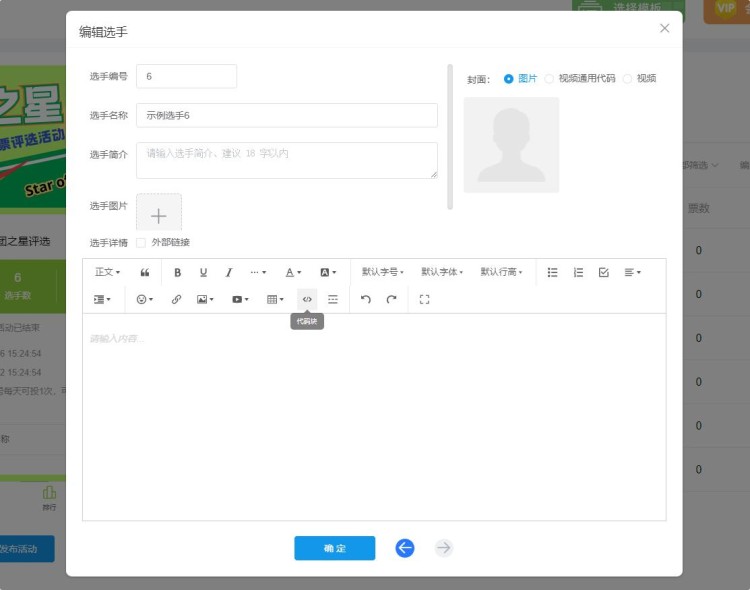Enter fullscreen editor mode
Screen dimensions: 750x590
(x=424, y=299)
